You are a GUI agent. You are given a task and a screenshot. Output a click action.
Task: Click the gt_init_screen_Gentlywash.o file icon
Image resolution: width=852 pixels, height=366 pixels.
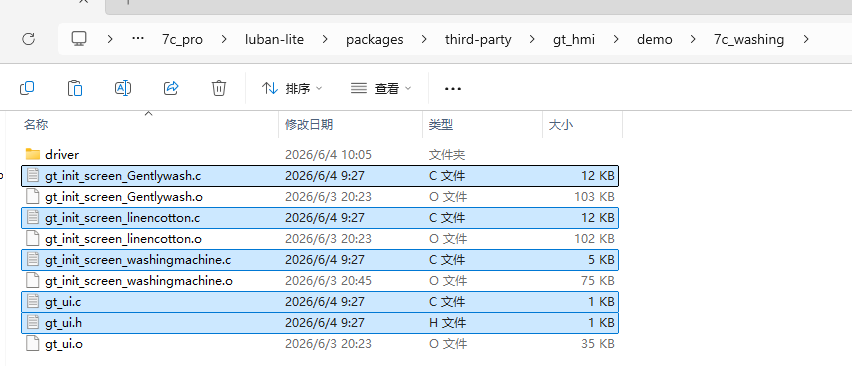[x=33, y=197]
